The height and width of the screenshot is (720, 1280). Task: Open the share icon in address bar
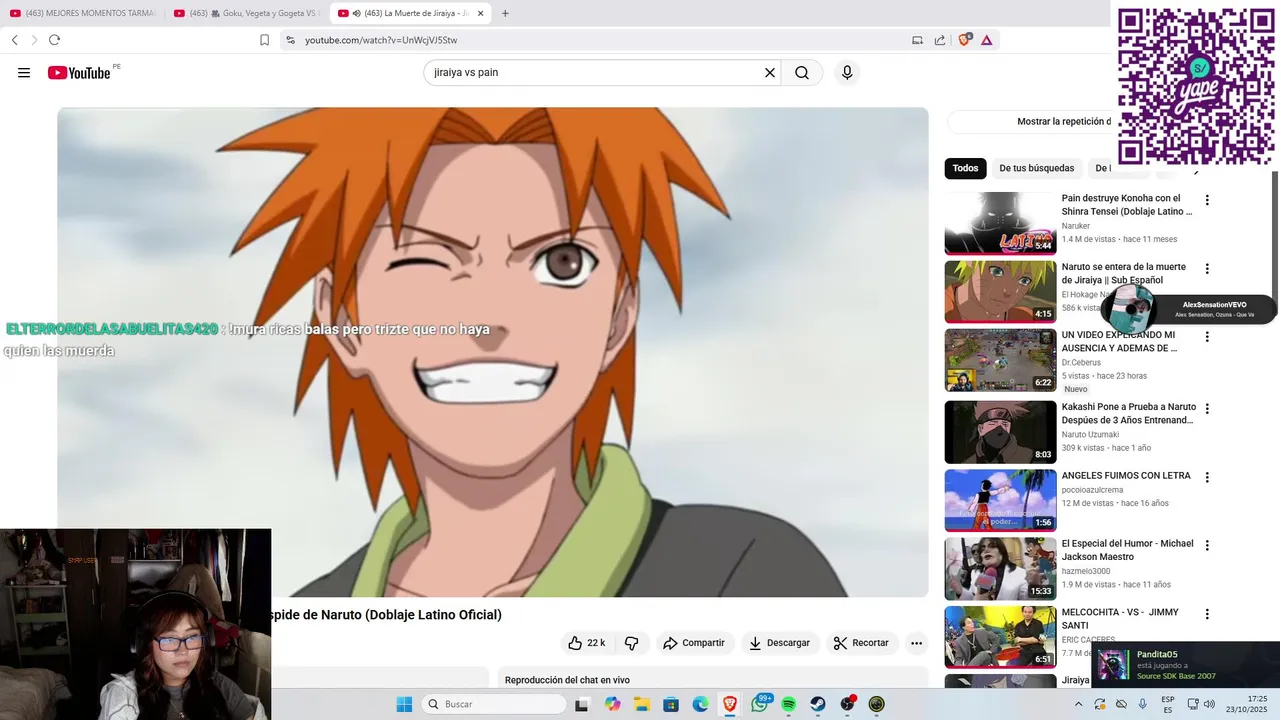click(x=940, y=40)
